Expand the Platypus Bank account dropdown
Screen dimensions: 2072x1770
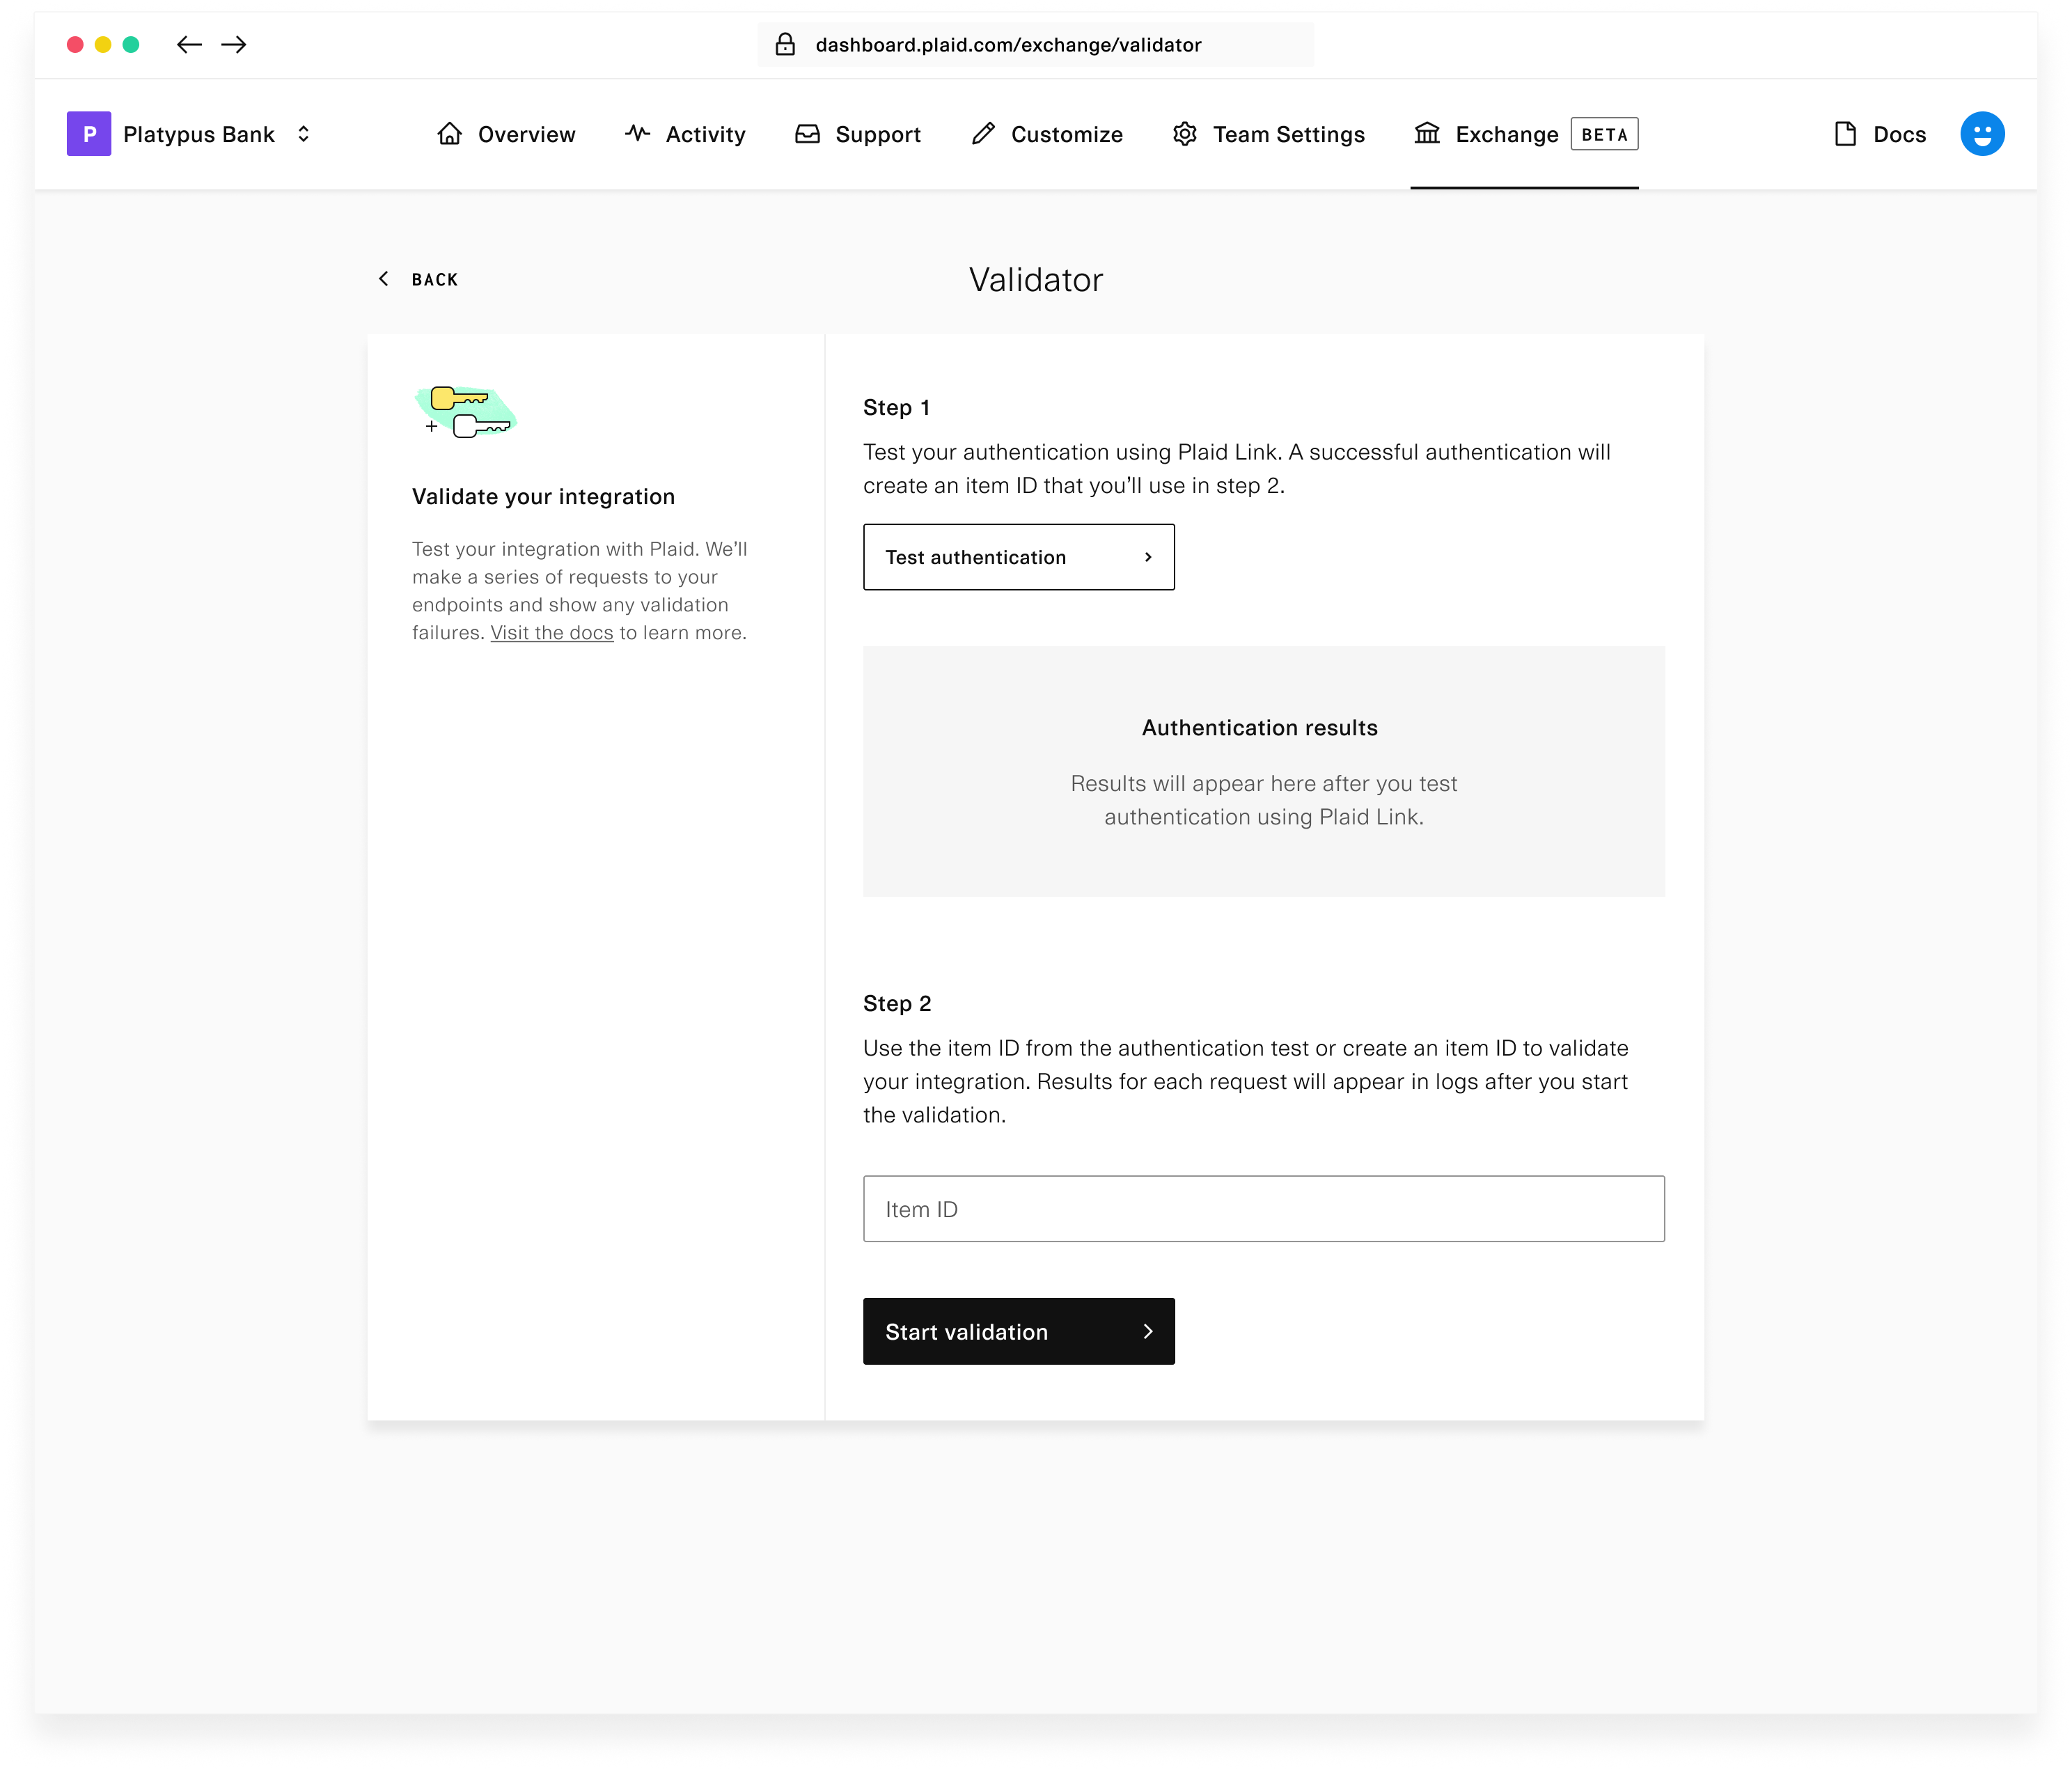tap(304, 134)
